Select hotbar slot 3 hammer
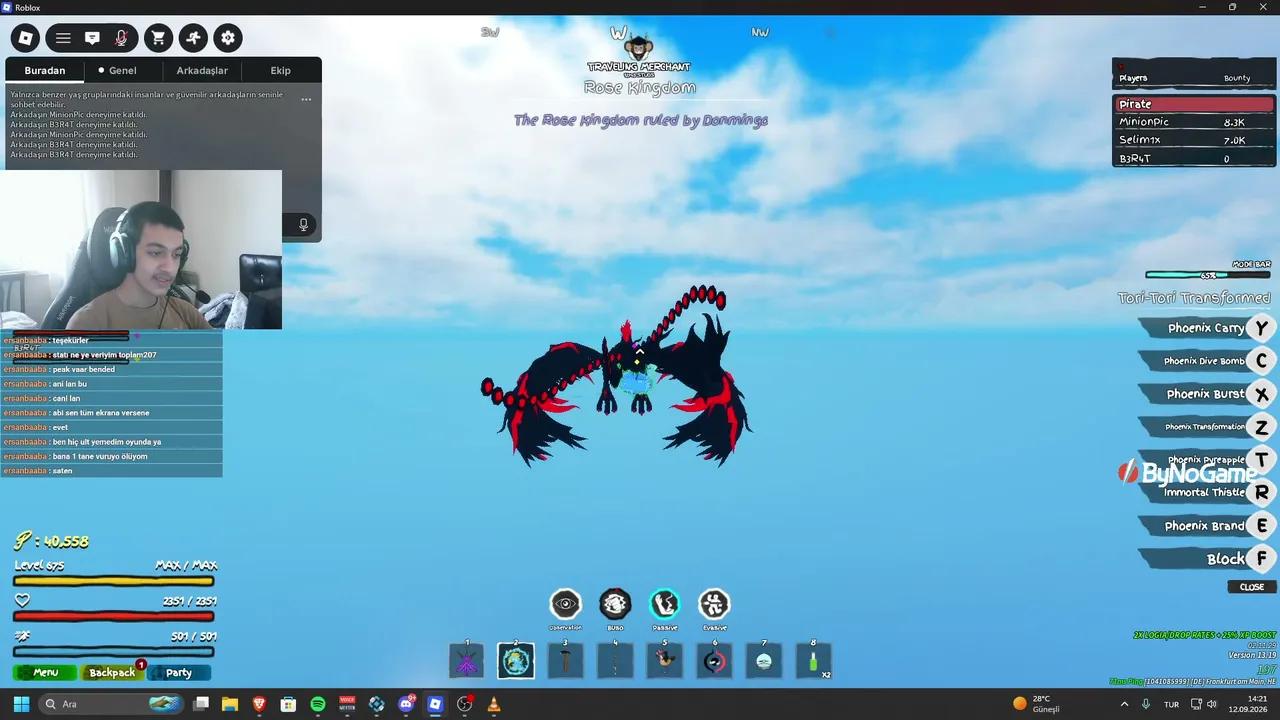1280x720 pixels. 565,661
